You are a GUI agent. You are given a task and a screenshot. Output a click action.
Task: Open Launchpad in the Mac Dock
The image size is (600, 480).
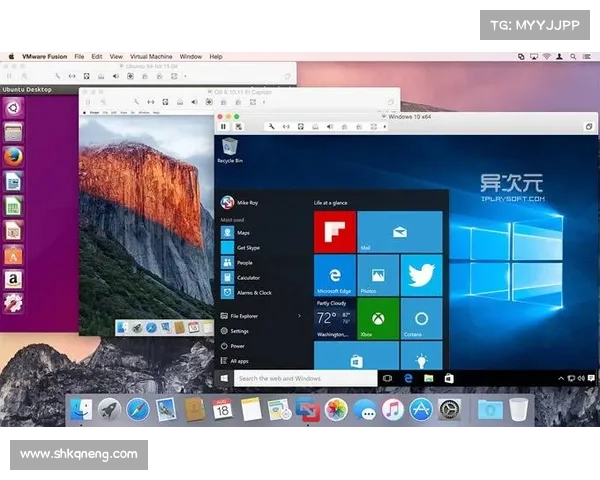click(x=109, y=410)
